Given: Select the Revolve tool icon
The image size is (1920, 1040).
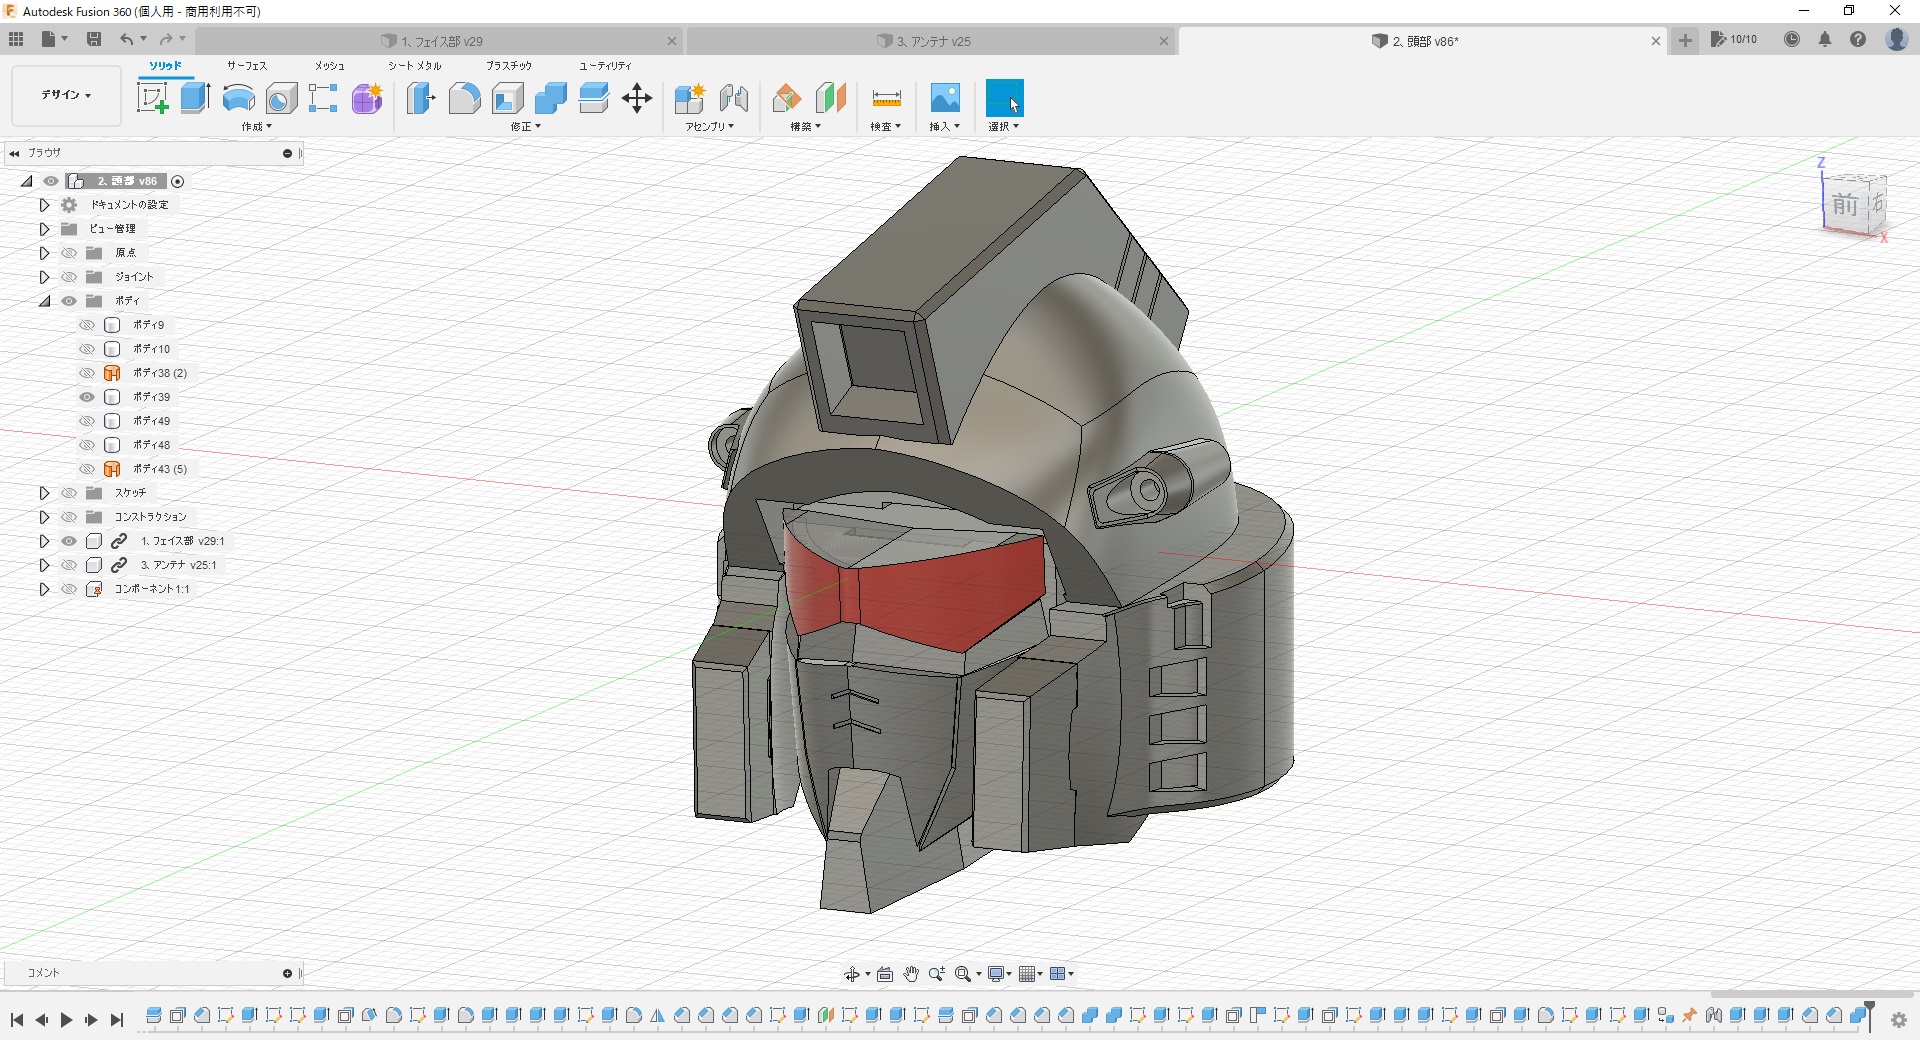Looking at the screenshot, I should [238, 98].
